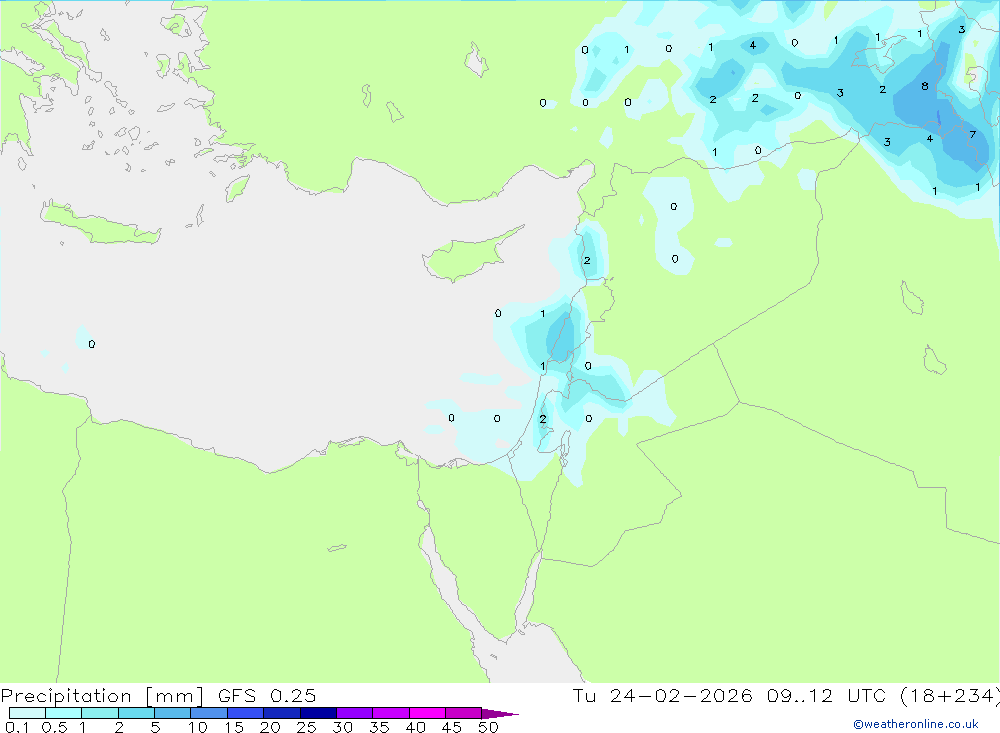Click the precipitation value '8' on the map
Image resolution: width=1000 pixels, height=733 pixels.
pos(925,86)
